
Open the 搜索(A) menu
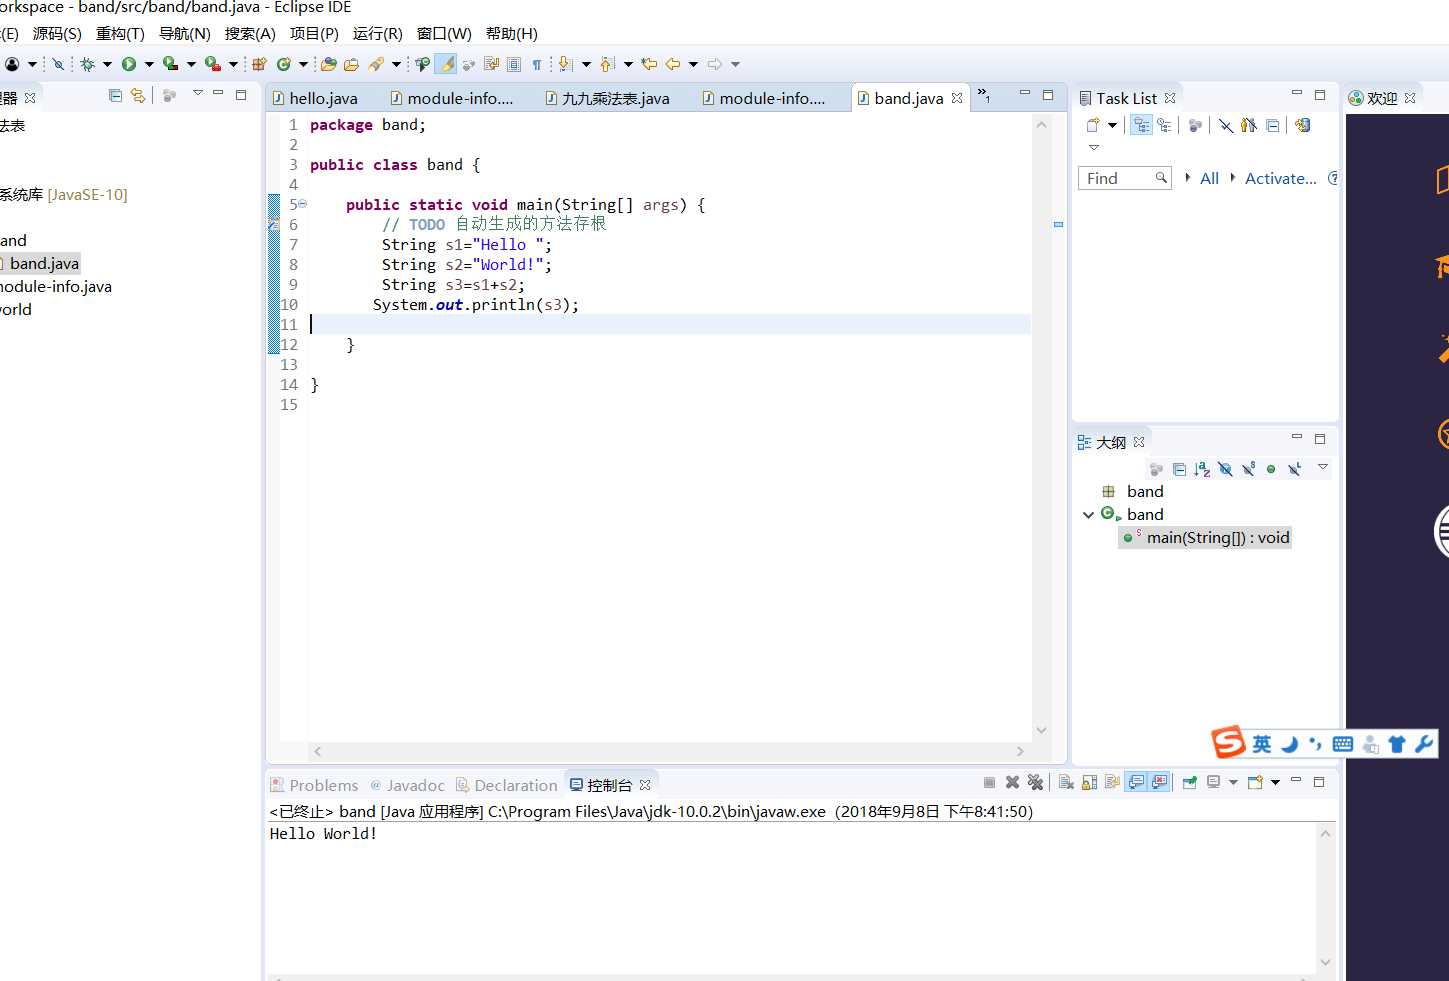pos(250,33)
